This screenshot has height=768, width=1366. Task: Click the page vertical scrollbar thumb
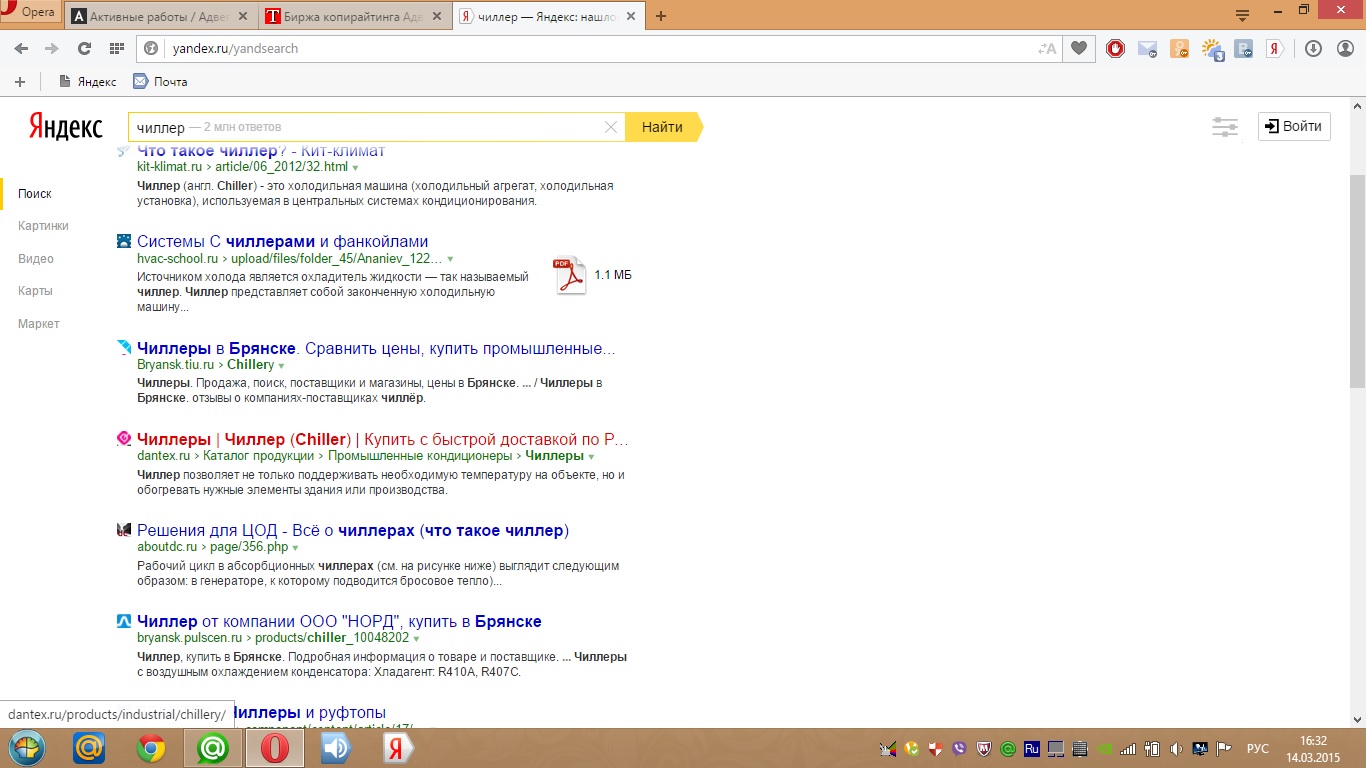[x=1357, y=280]
